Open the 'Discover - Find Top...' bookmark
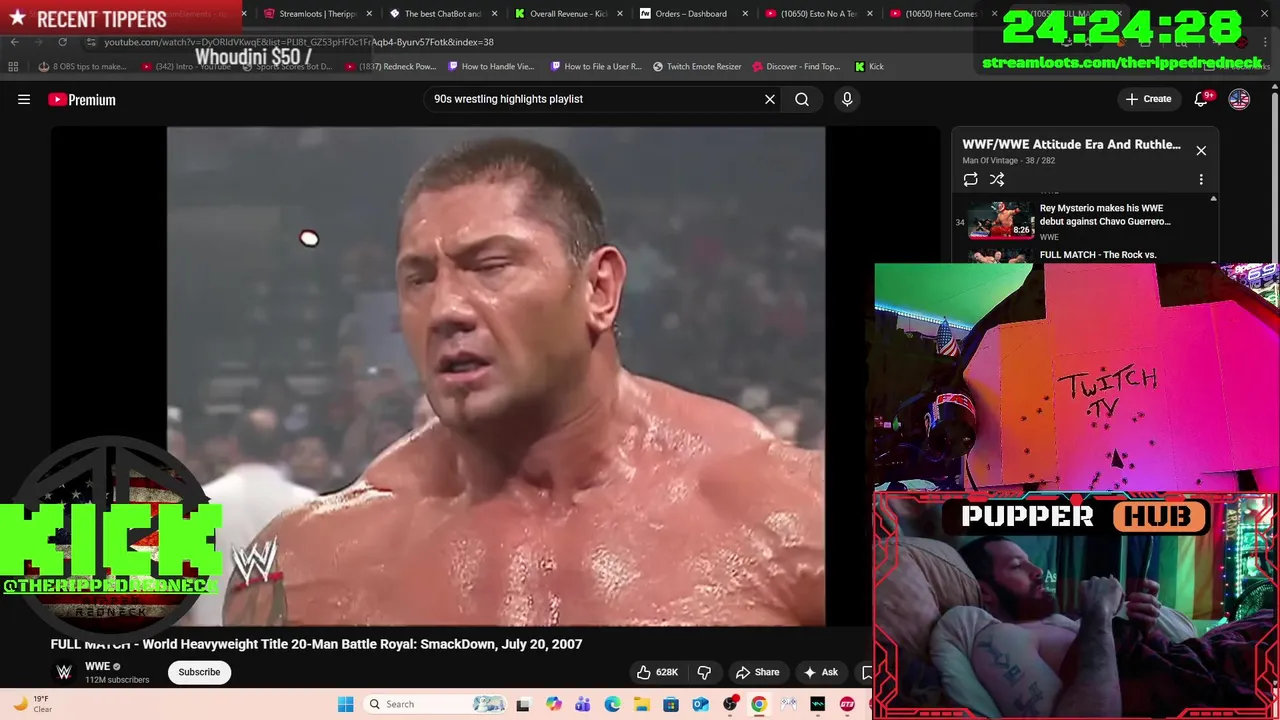The height and width of the screenshot is (720, 1280). click(x=796, y=66)
